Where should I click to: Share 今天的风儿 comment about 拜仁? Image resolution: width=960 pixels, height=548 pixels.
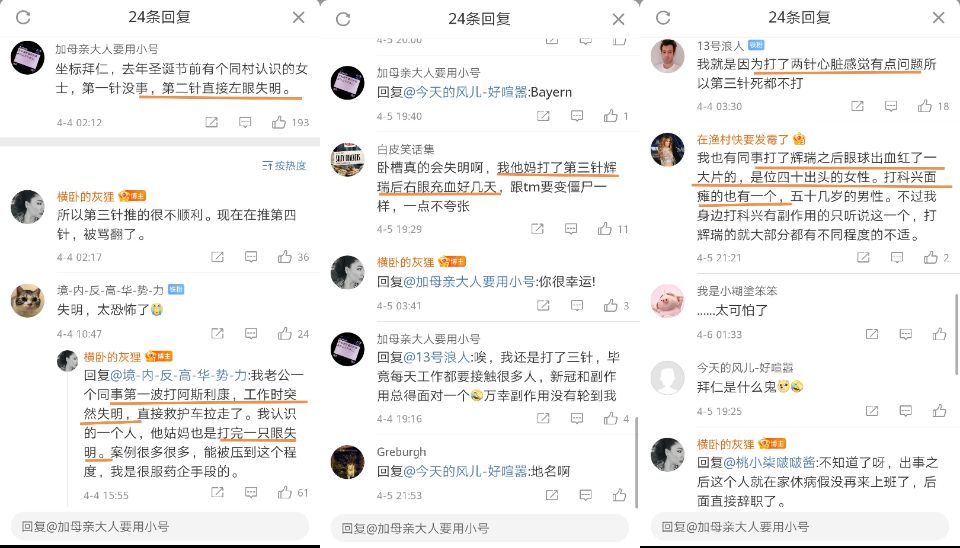coord(872,411)
